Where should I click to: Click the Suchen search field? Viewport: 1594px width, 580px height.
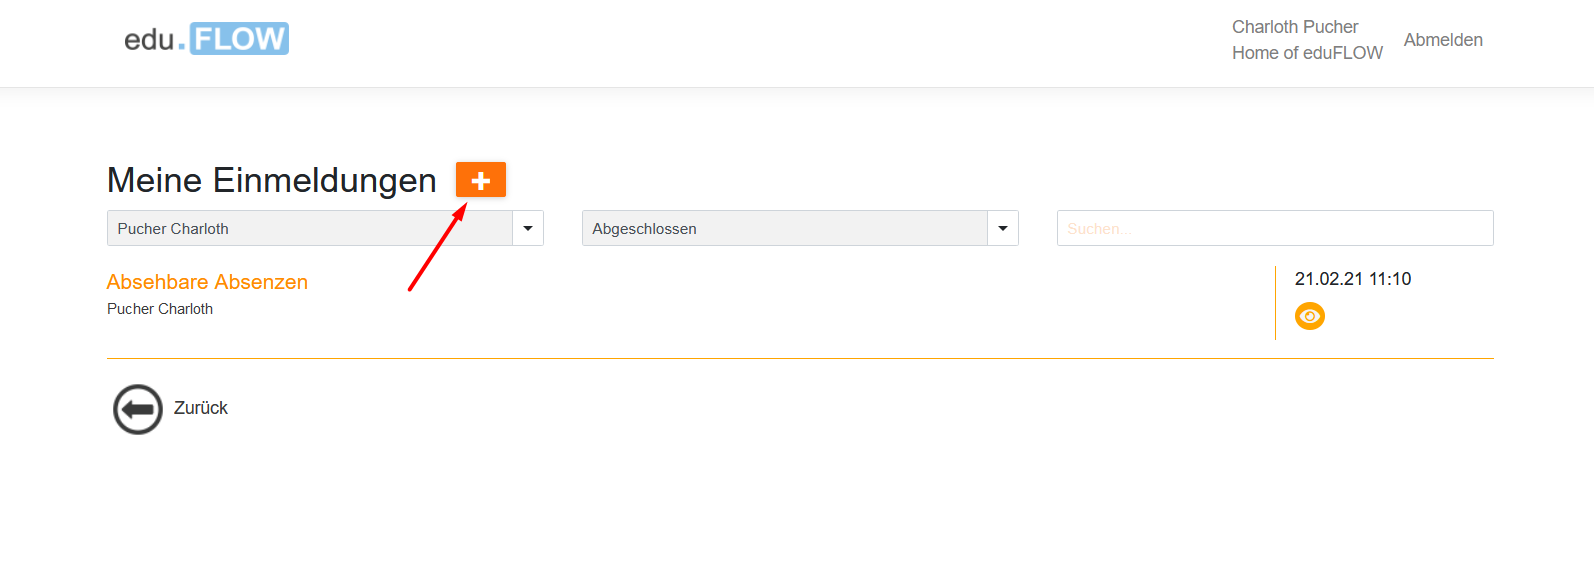tap(1274, 228)
